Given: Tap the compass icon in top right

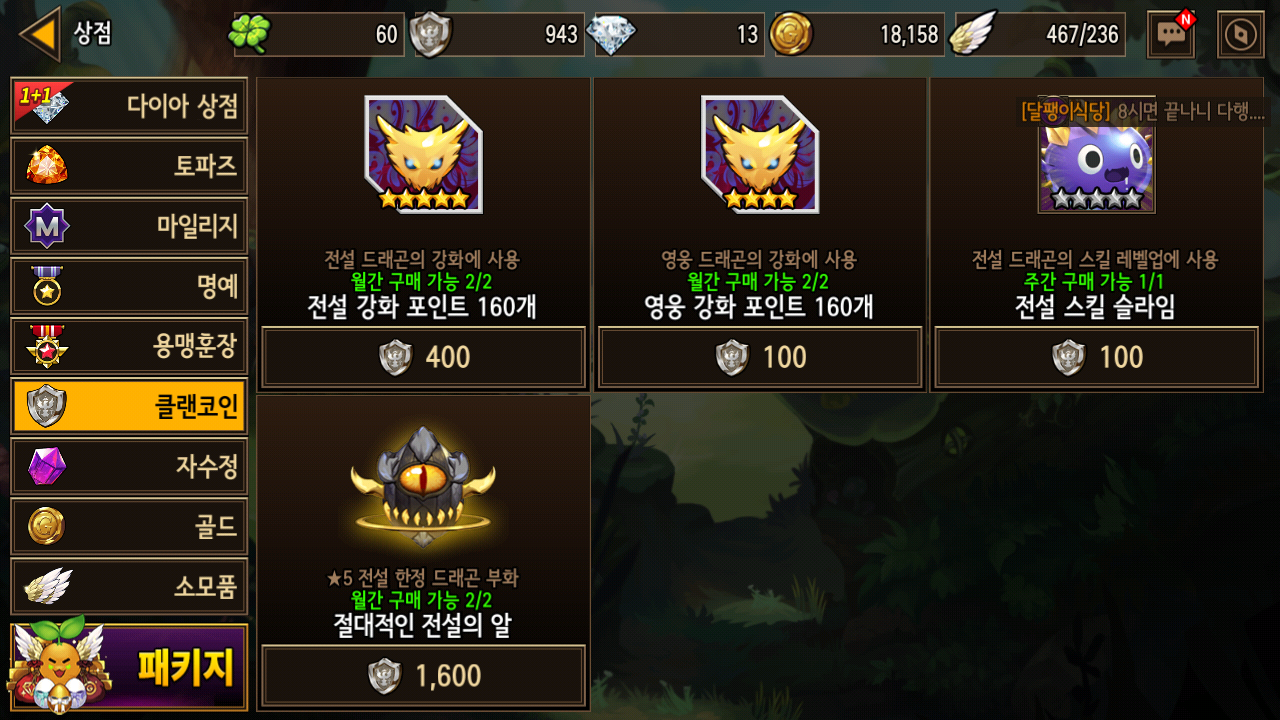Looking at the screenshot, I should coord(1240,35).
